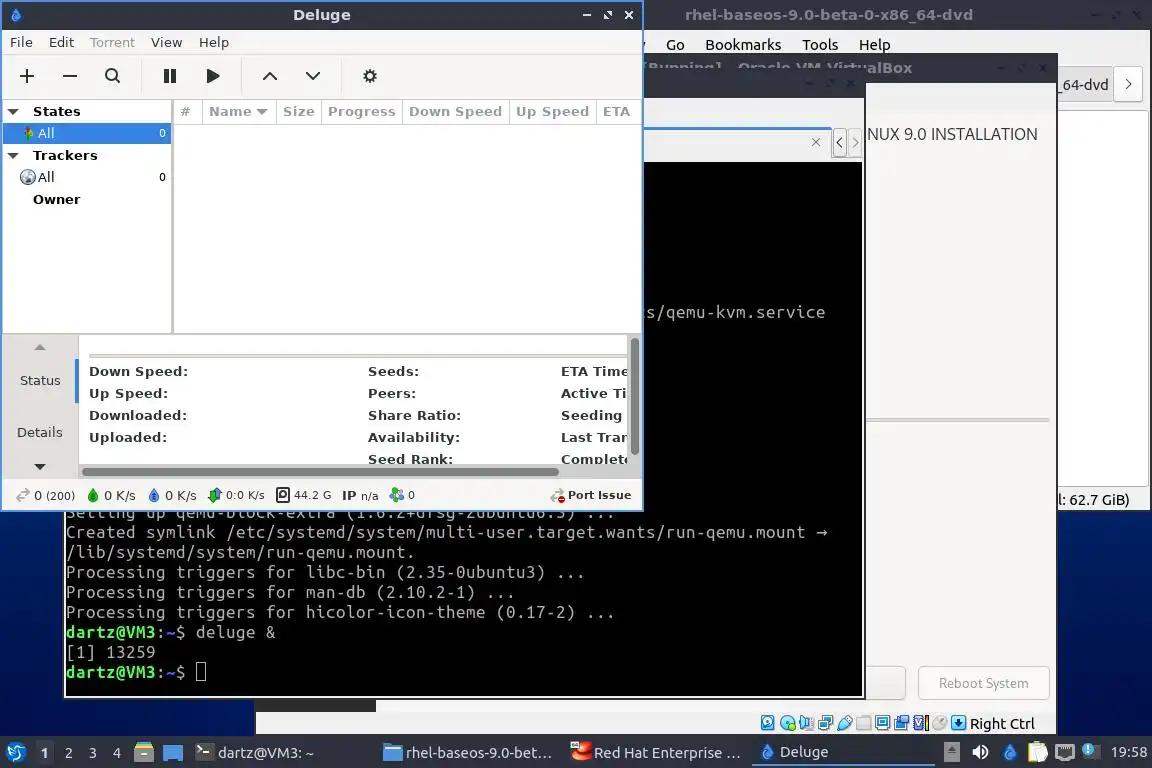The image size is (1152, 768).
Task: Open dartz@VM3 terminal from taskbar
Action: pos(255,753)
